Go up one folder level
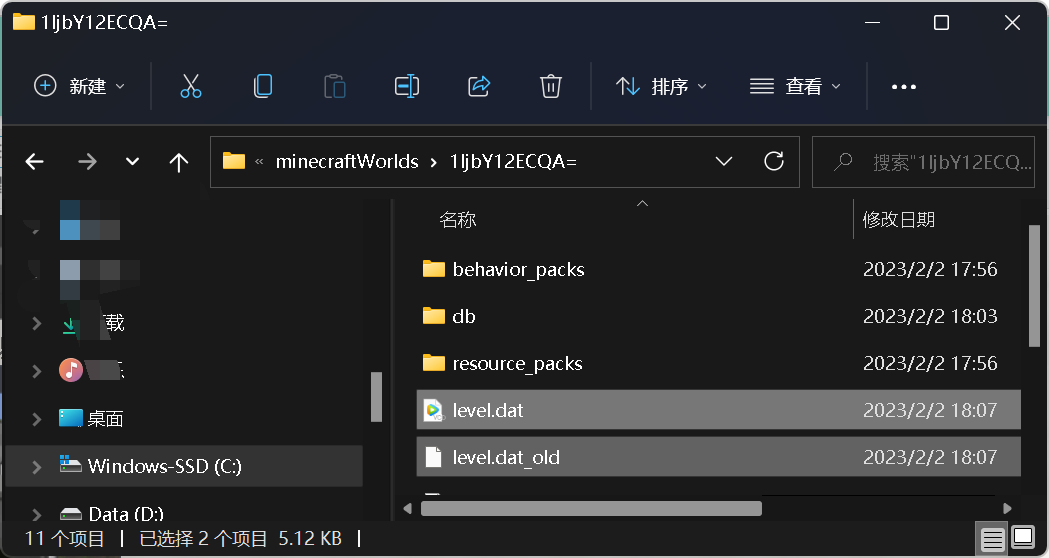Viewport: 1049px width, 558px height. coord(179,162)
